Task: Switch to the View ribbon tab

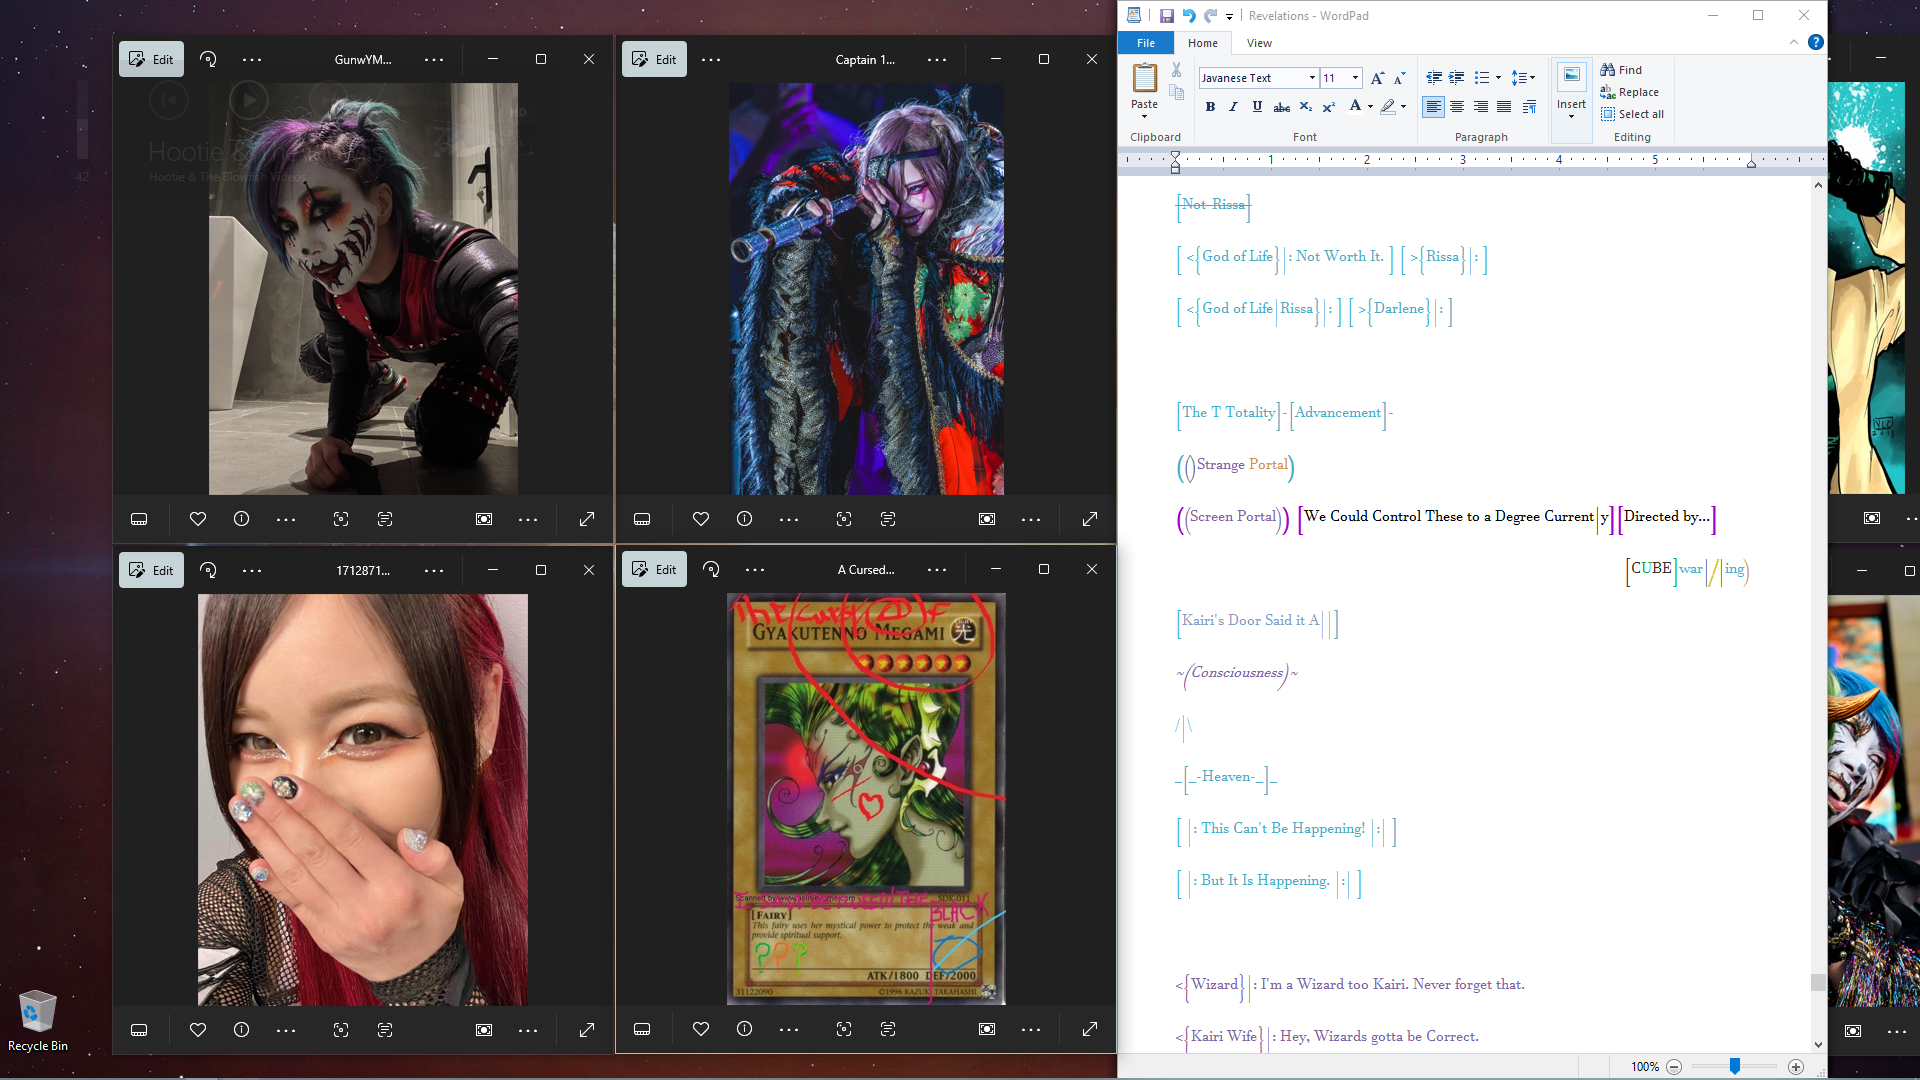Action: 1259,43
